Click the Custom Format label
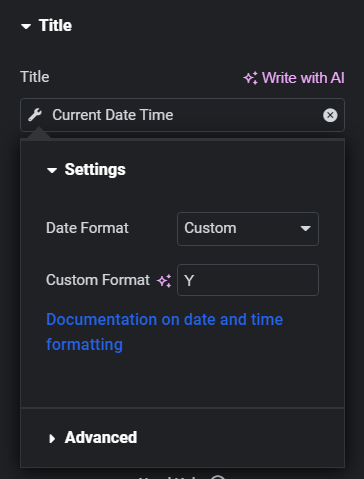 tap(98, 280)
